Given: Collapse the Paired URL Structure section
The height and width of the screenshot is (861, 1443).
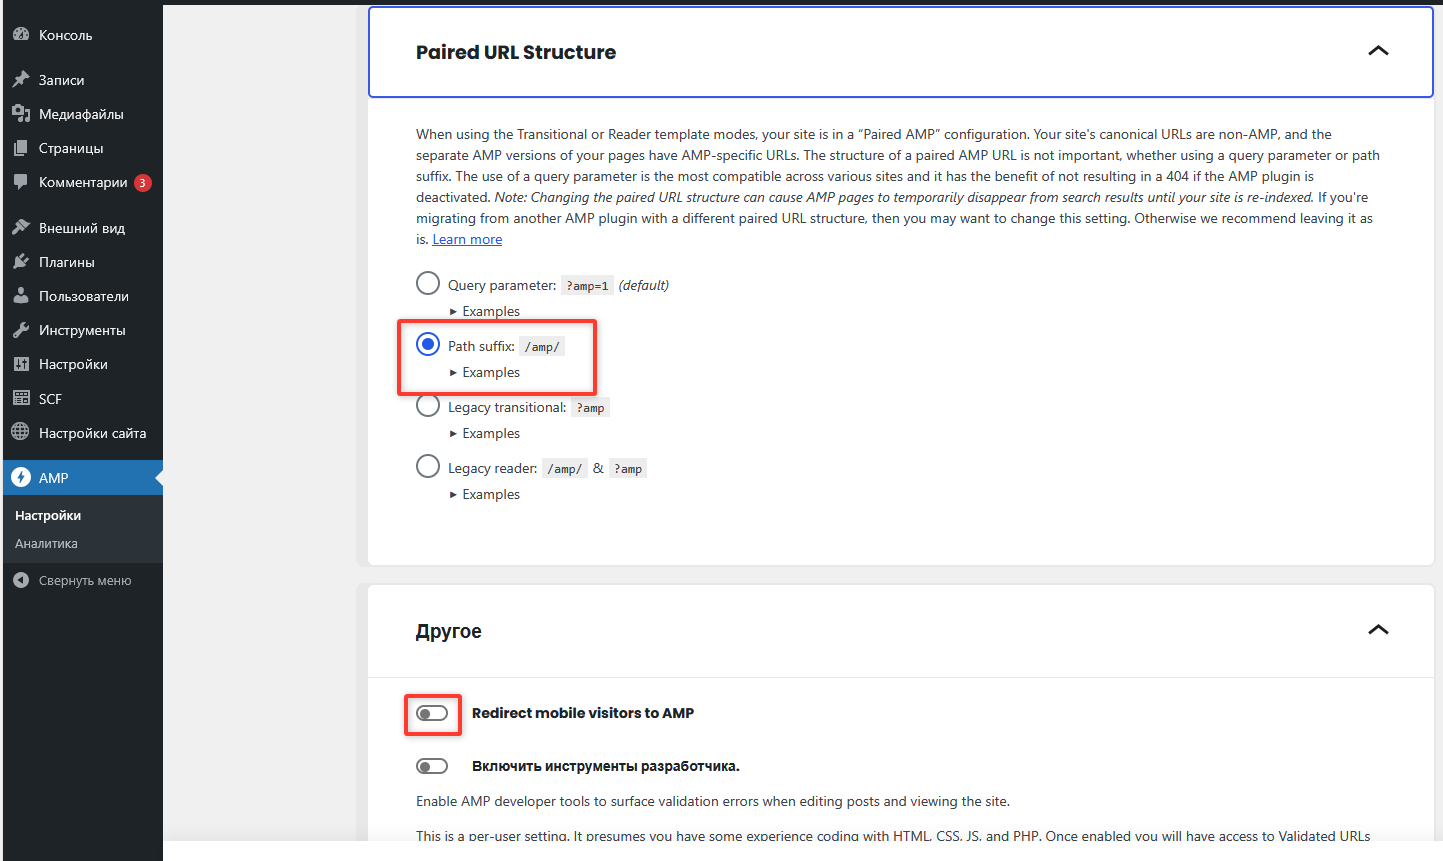Looking at the screenshot, I should coord(1378,51).
